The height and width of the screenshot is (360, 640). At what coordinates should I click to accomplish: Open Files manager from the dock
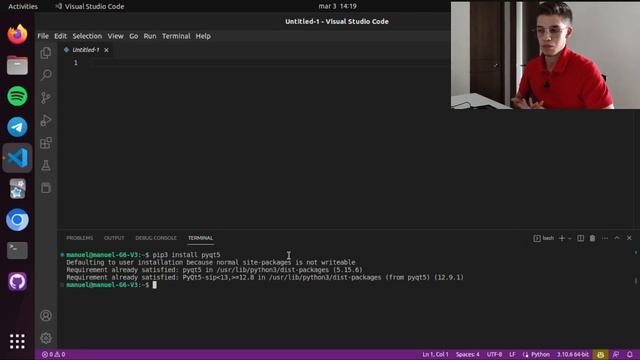(x=17, y=65)
